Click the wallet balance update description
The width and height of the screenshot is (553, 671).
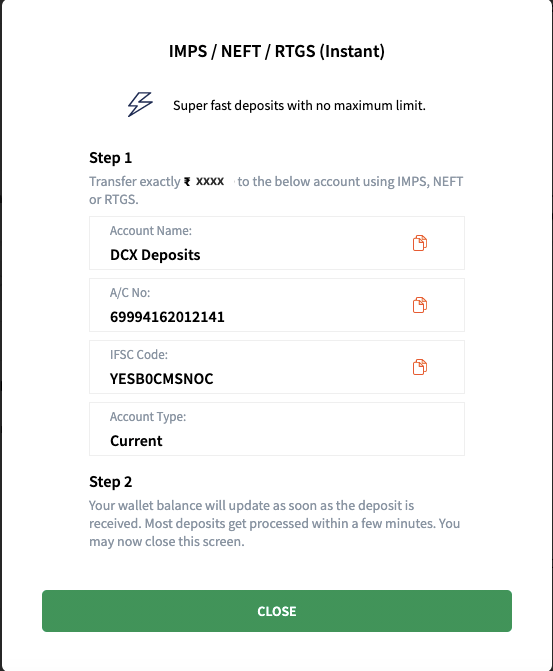(274, 523)
